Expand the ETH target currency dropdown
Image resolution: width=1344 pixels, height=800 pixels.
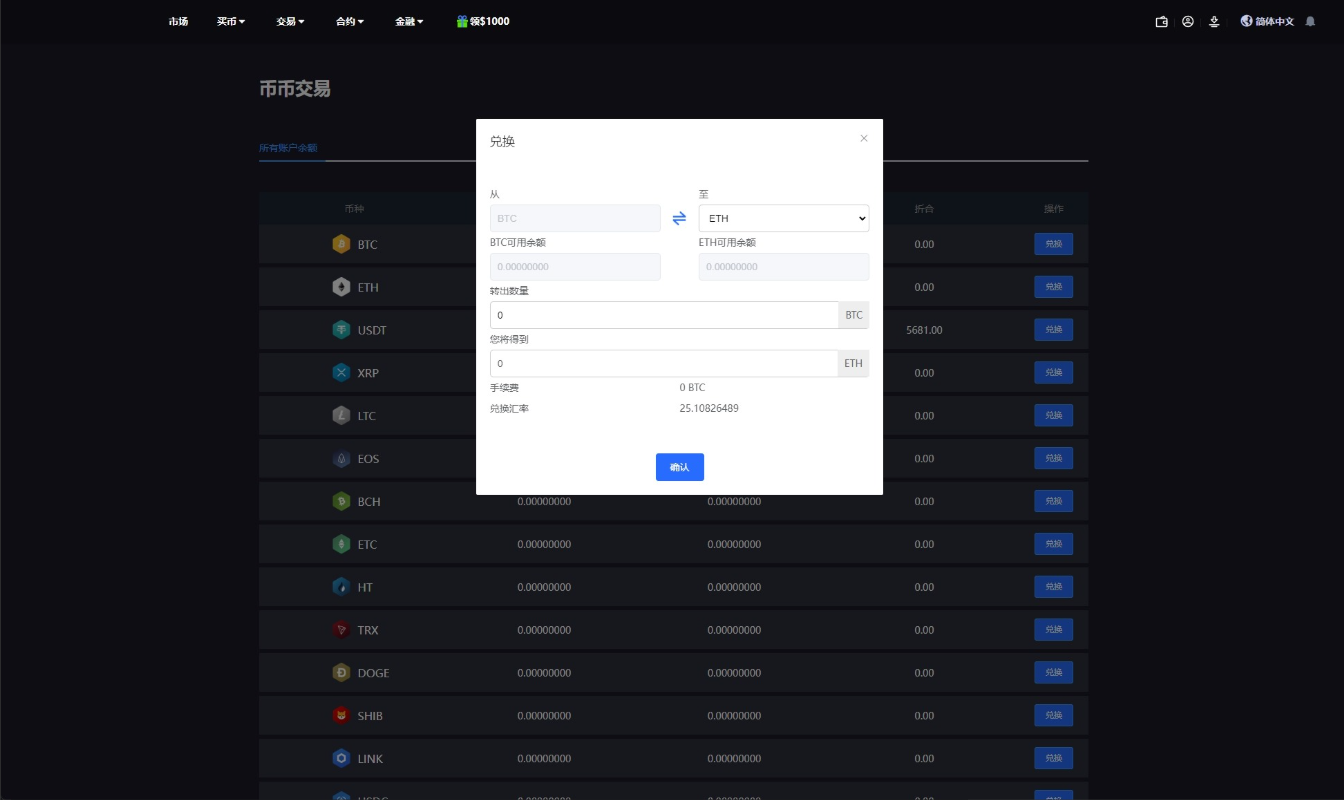[x=783, y=218]
